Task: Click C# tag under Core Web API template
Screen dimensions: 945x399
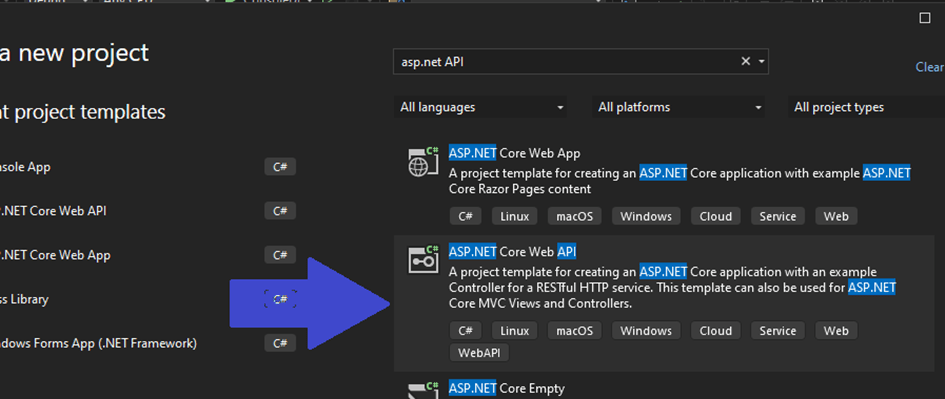Action: tap(465, 330)
